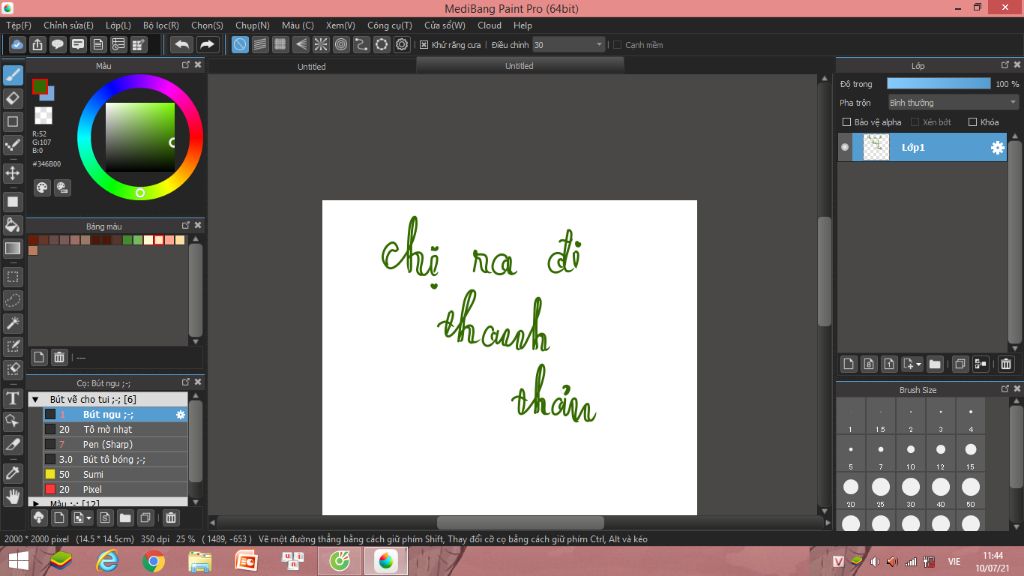Select the Text tool
This screenshot has height=576, width=1024.
(12, 398)
